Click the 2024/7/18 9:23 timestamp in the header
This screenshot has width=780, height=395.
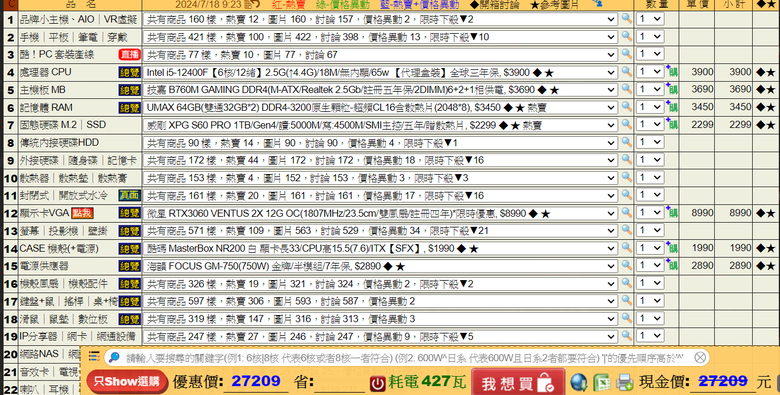[x=208, y=5]
